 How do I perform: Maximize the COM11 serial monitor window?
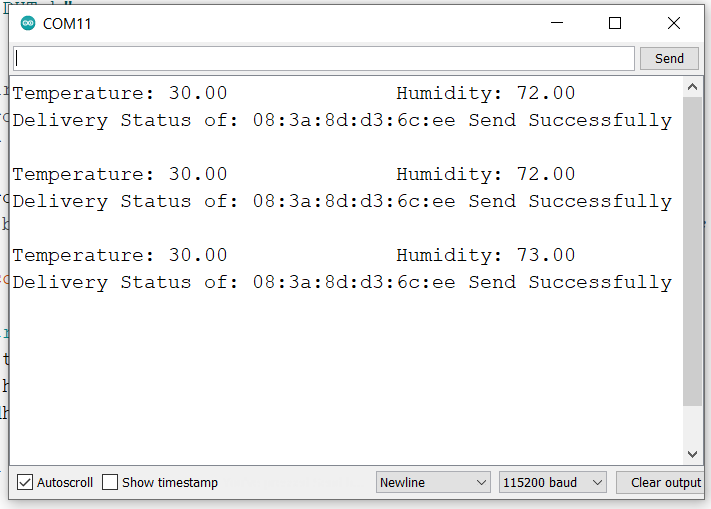[615, 23]
